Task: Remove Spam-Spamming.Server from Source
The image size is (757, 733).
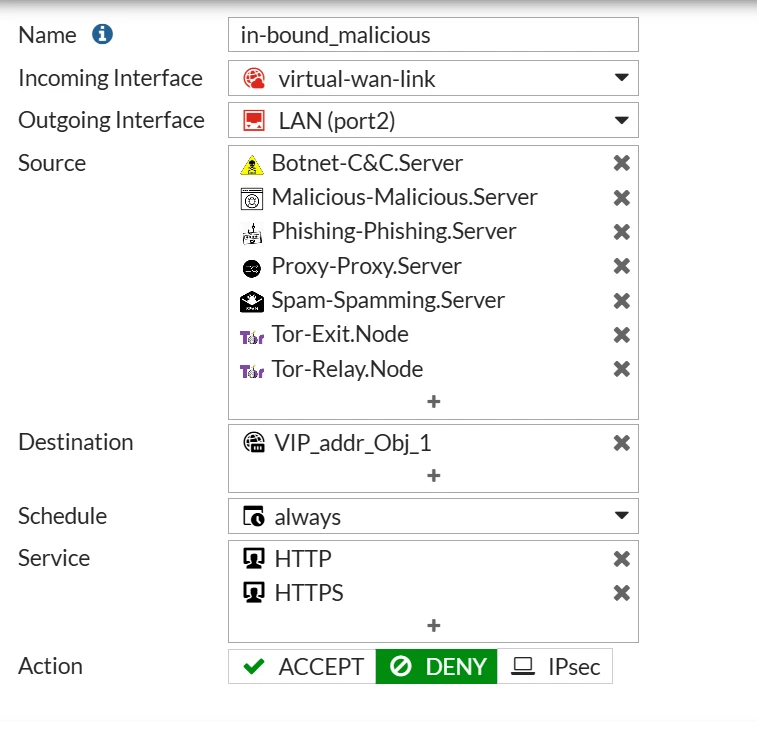Action: (x=622, y=301)
